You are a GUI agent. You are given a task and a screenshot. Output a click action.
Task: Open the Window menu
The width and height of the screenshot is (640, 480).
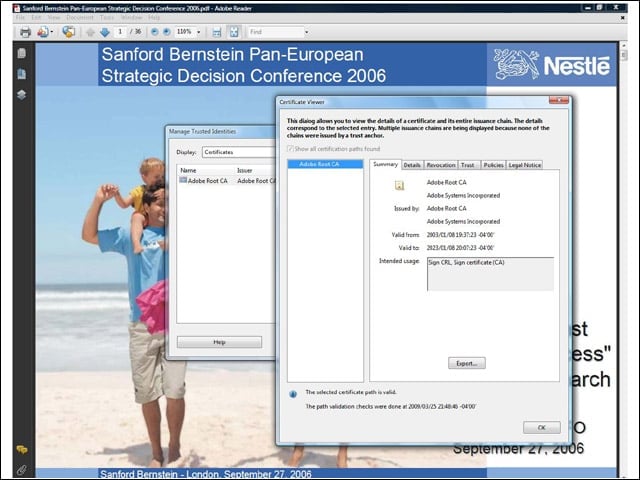(131, 18)
